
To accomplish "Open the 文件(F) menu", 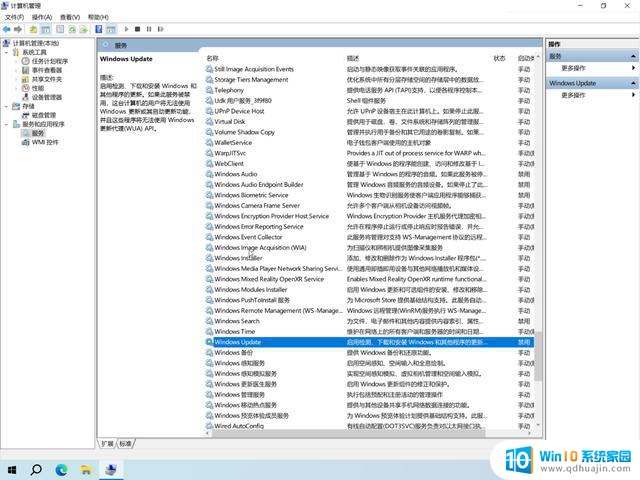I will tap(14, 17).
